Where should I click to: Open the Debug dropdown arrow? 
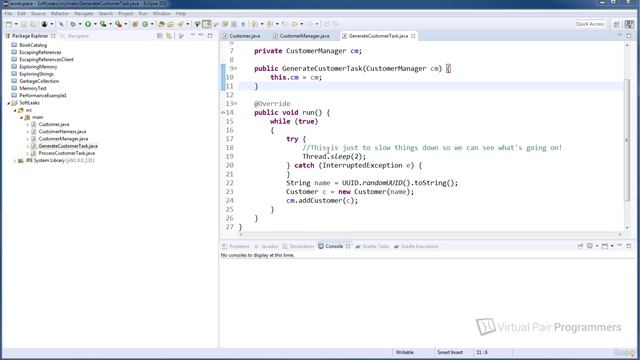(x=80, y=24)
